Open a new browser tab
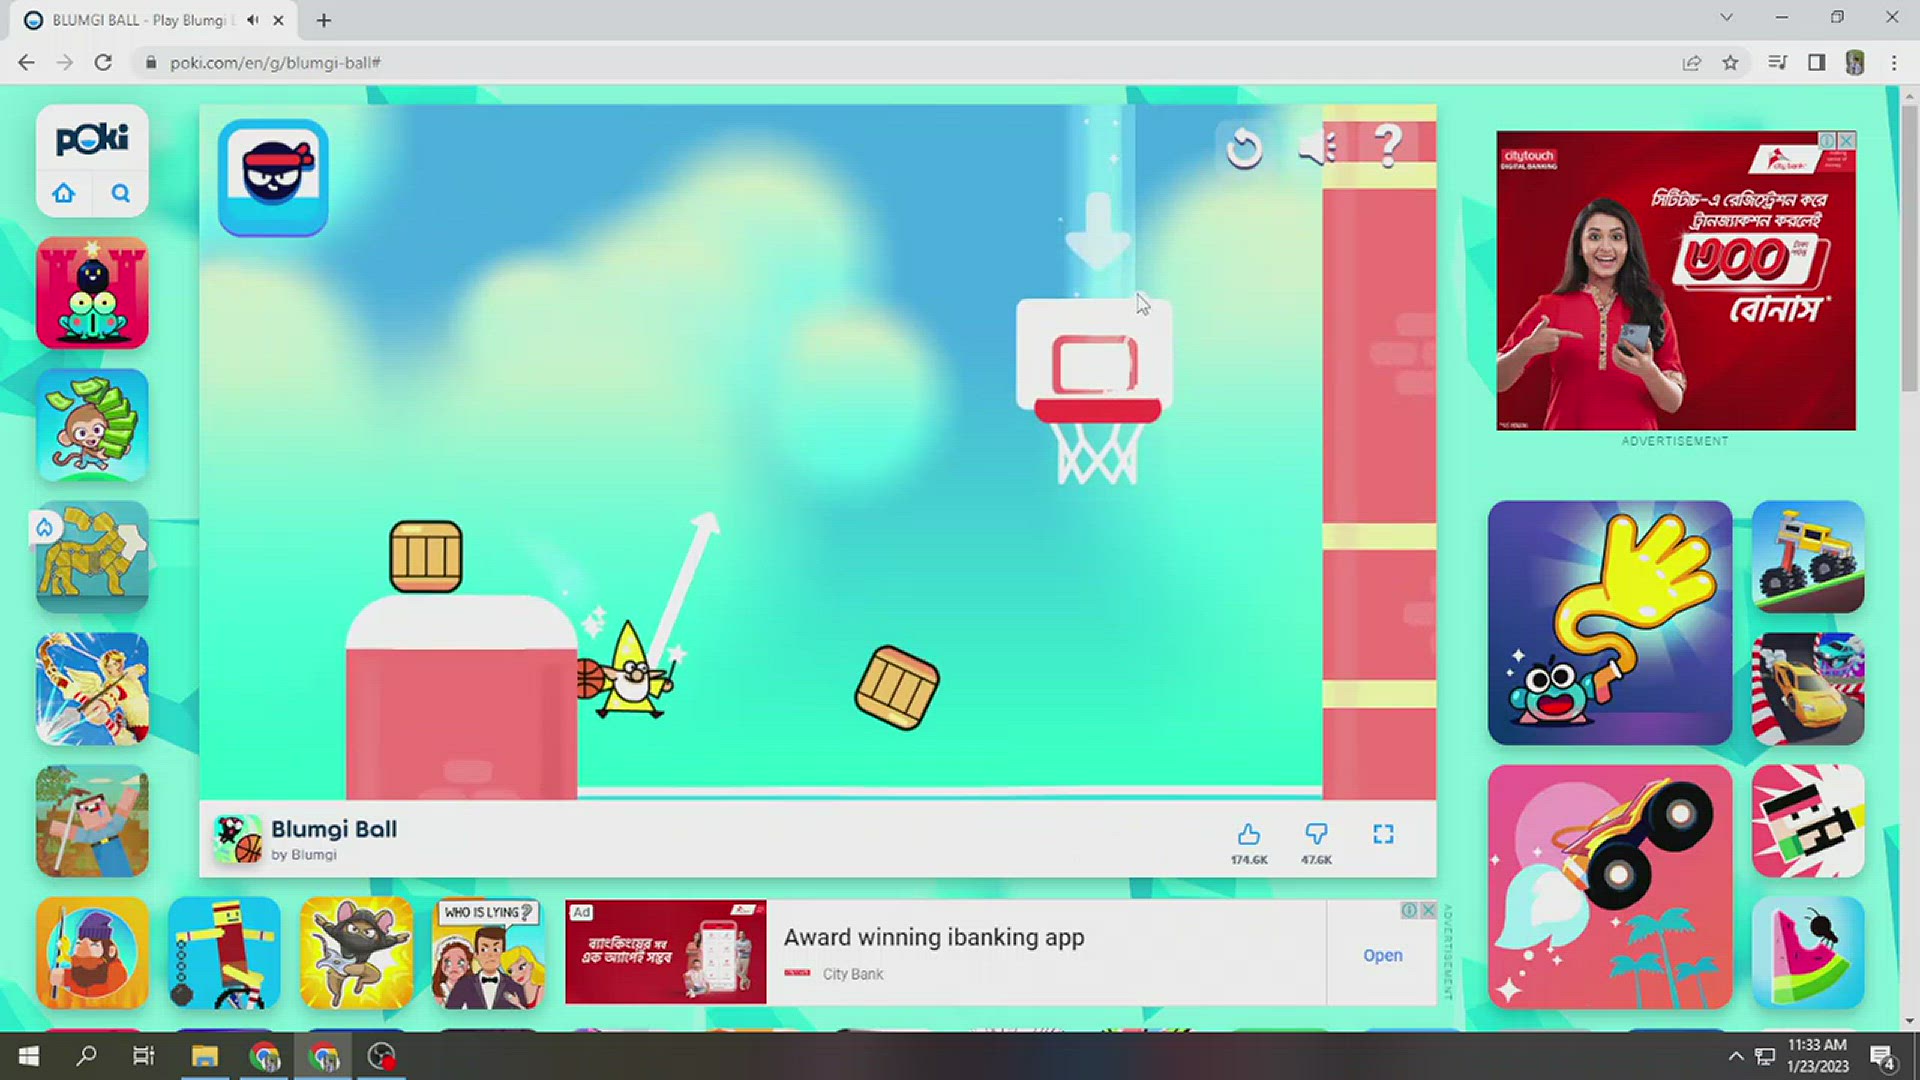 [323, 20]
